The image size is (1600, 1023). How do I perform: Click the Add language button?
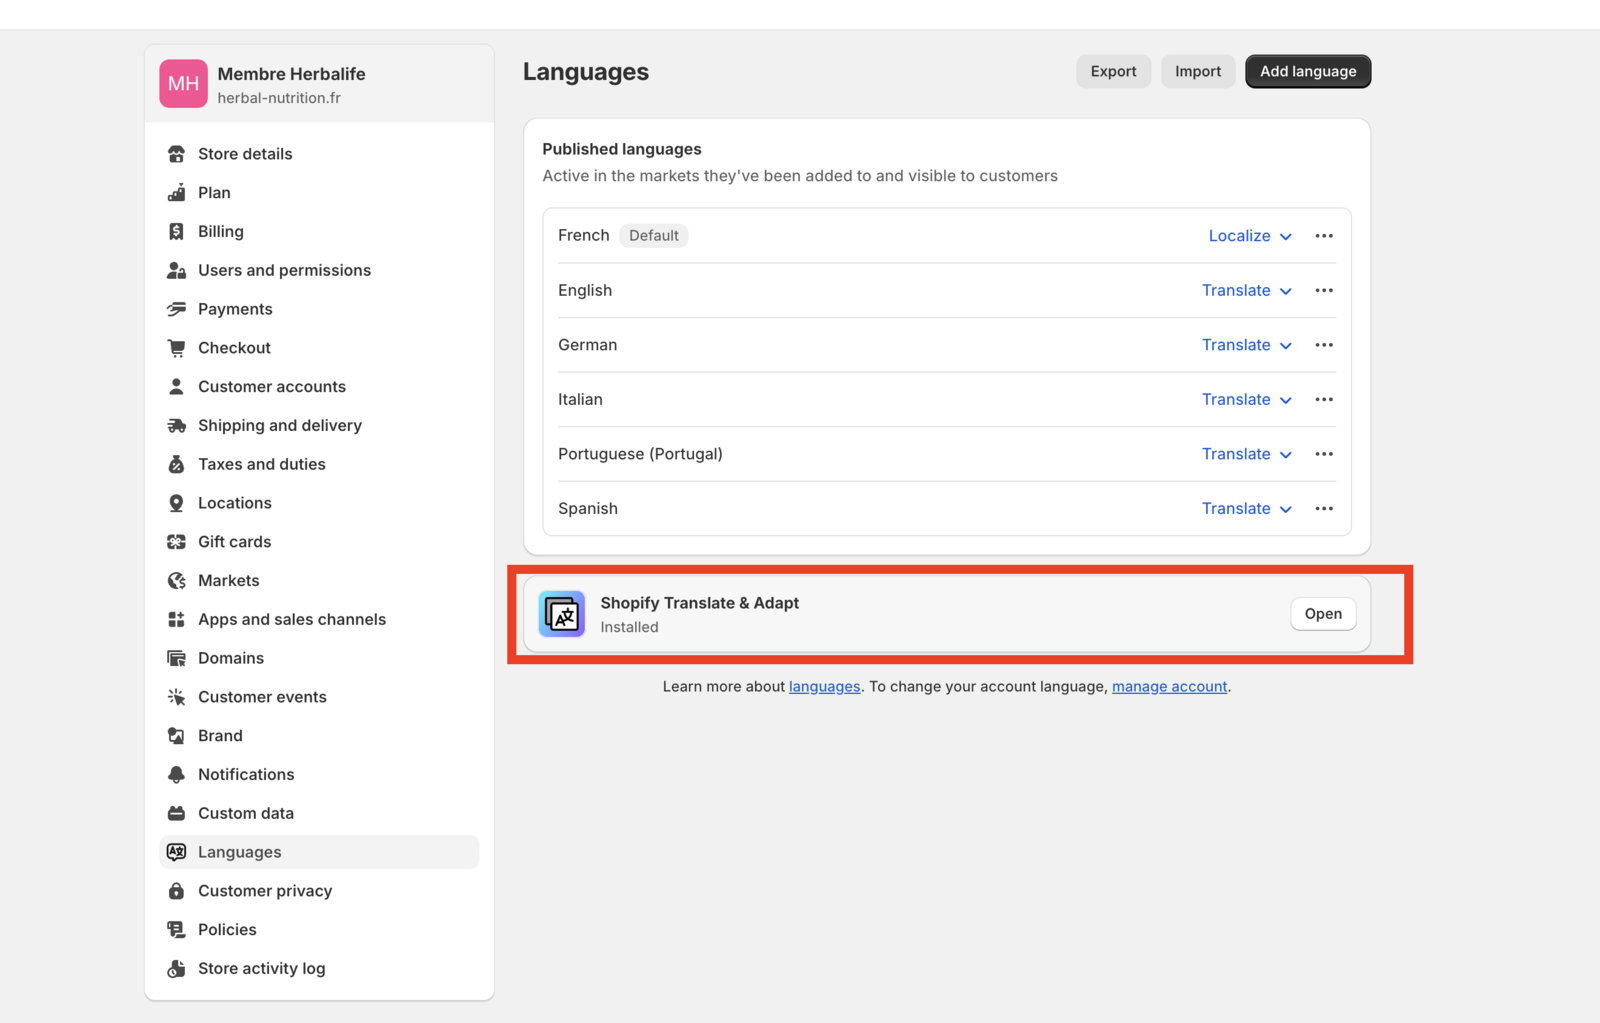(1307, 72)
